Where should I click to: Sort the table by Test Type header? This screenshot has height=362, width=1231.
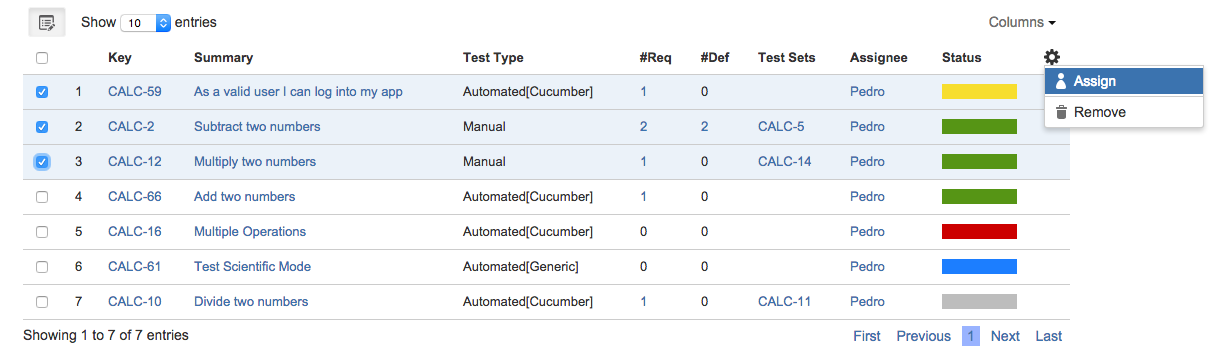click(x=493, y=58)
